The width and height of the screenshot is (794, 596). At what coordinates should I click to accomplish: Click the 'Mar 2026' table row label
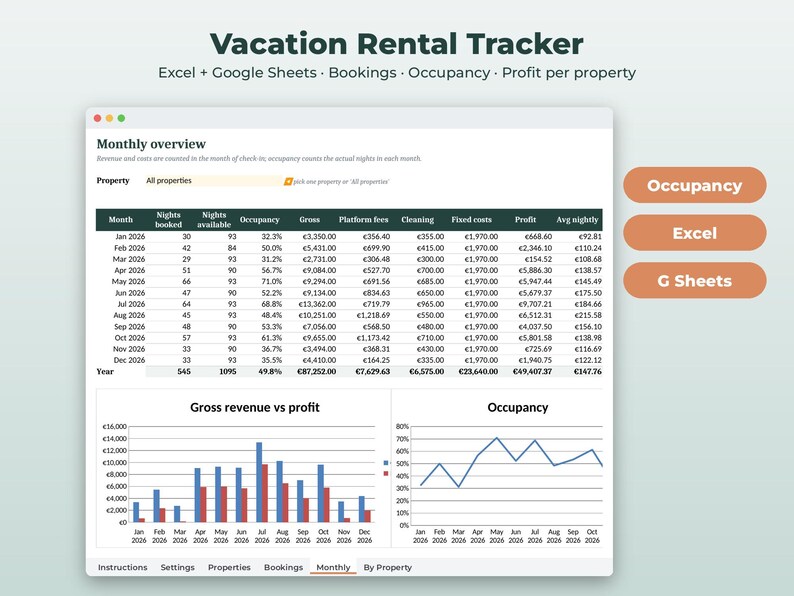[x=129, y=259]
